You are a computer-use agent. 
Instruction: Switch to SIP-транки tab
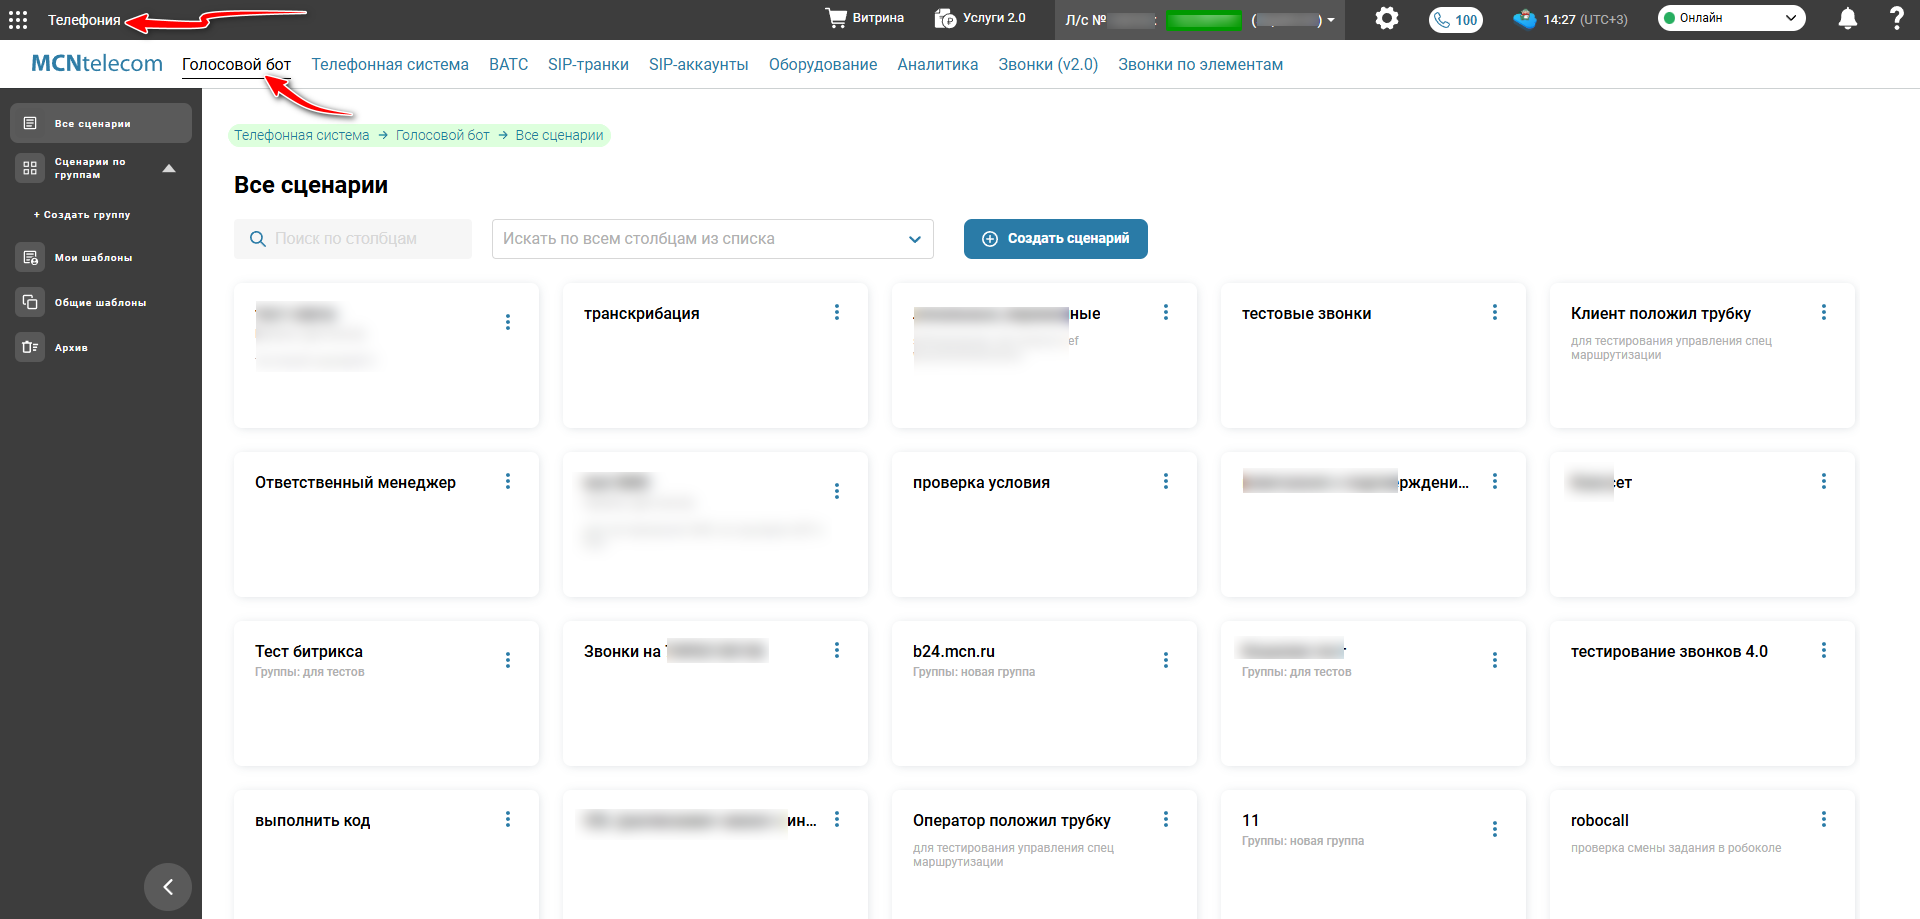pos(588,64)
